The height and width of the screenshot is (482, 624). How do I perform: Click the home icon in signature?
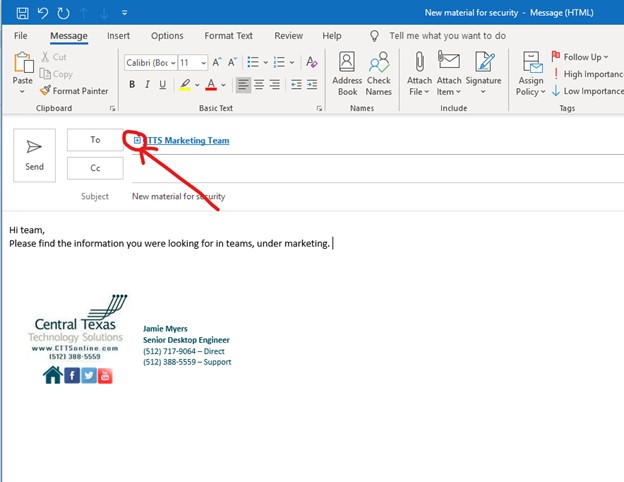(x=53, y=375)
